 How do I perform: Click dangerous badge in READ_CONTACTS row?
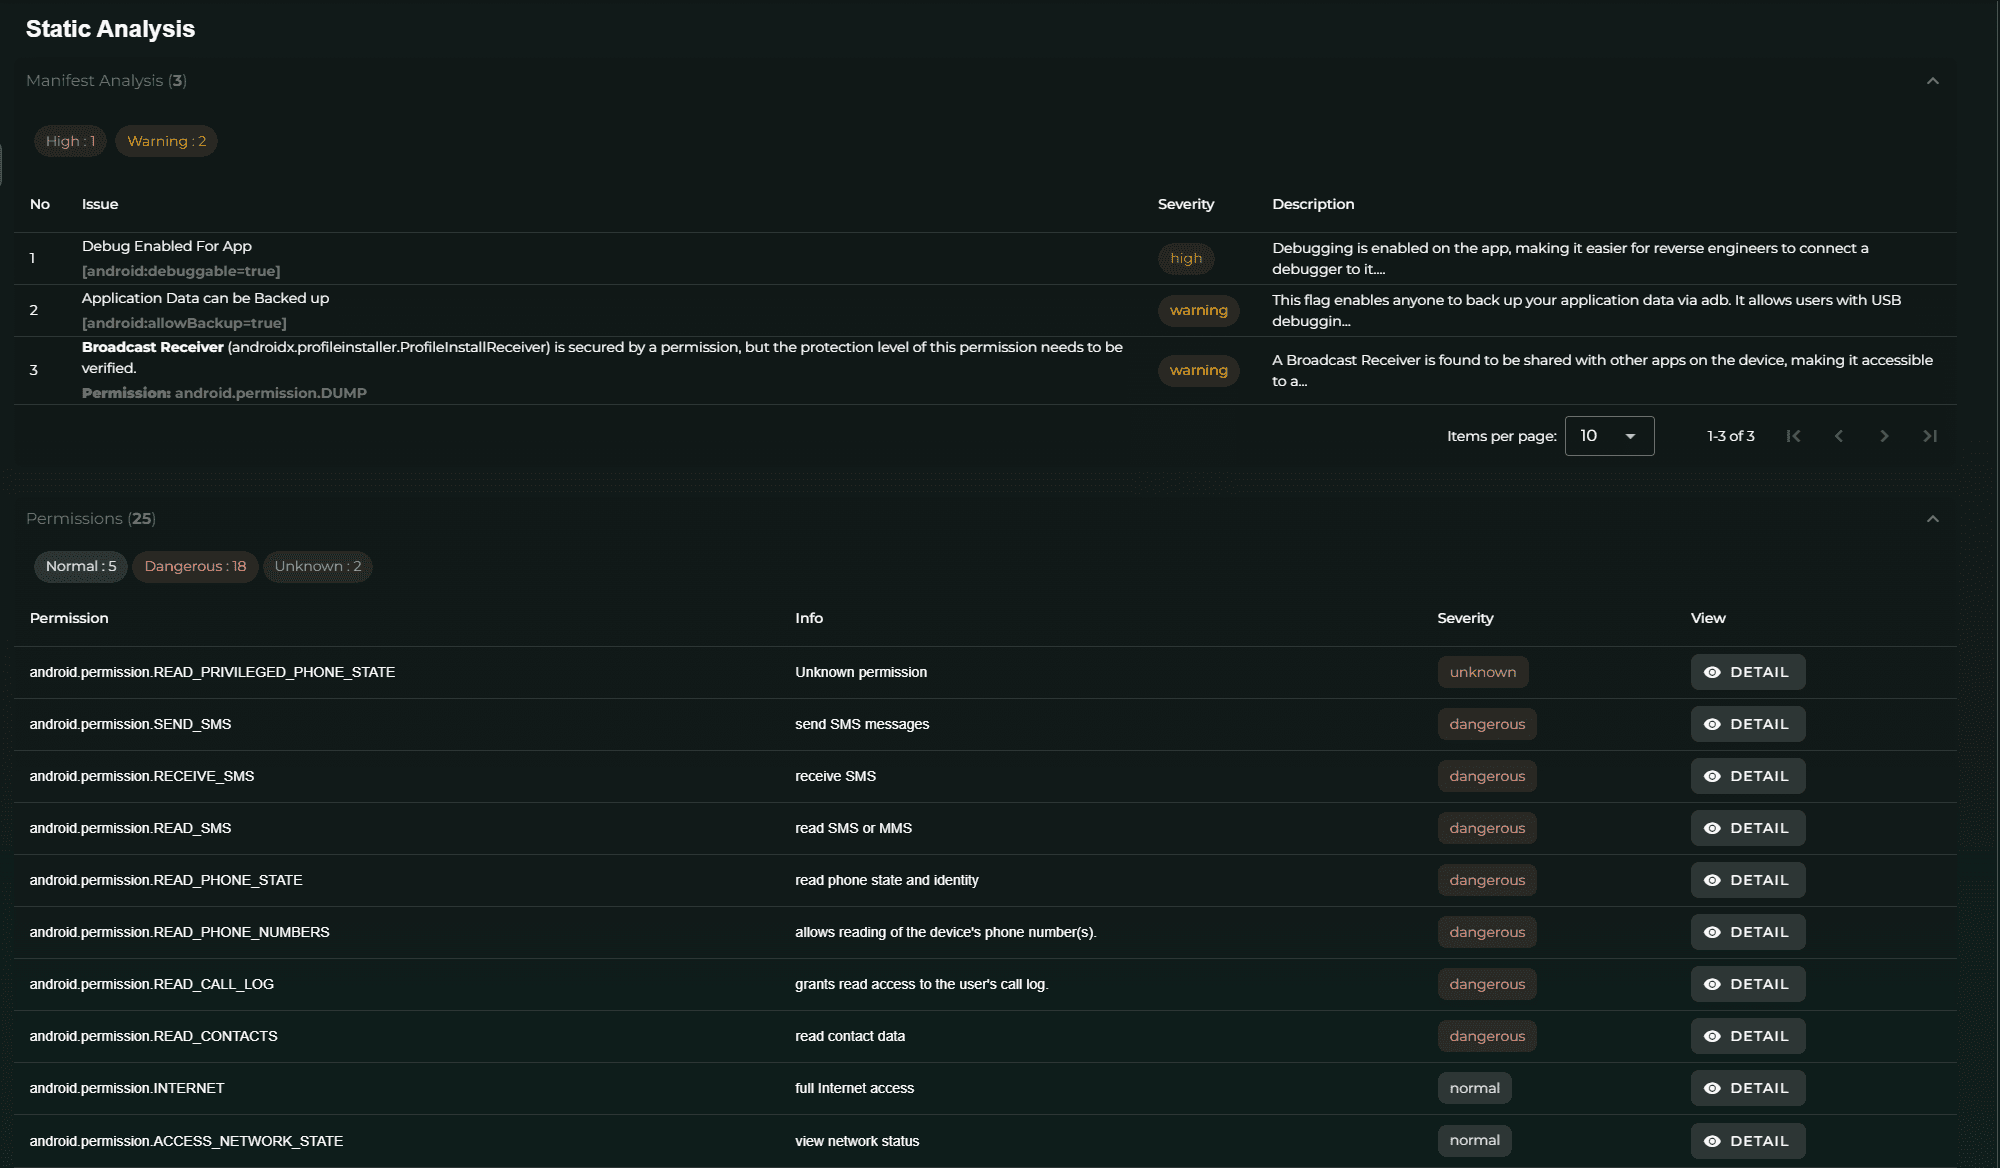[x=1487, y=1036]
